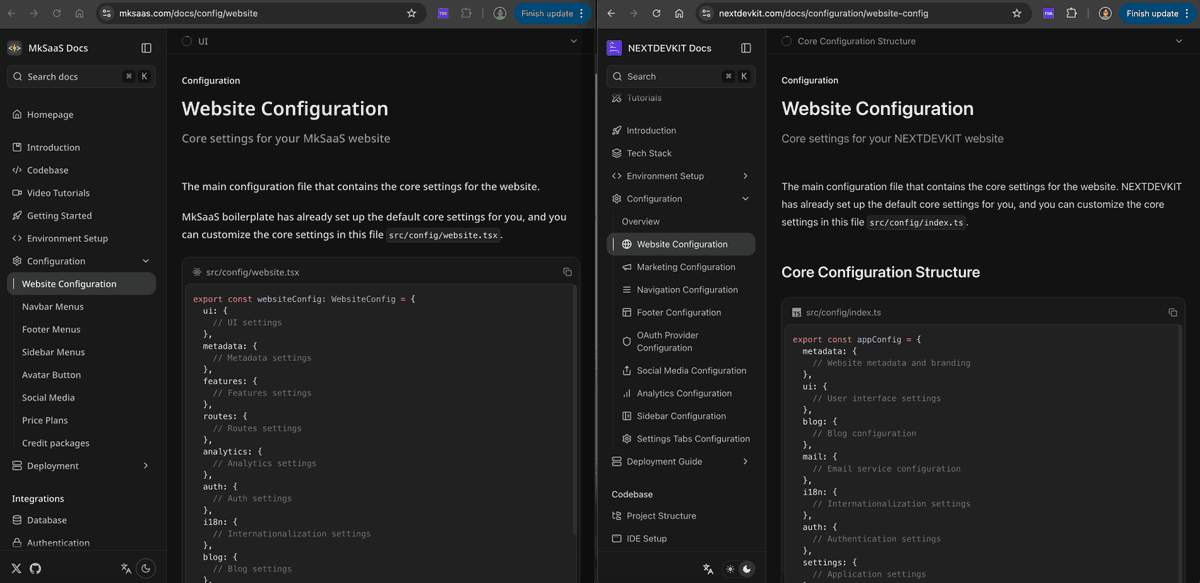
Task: Focus the NEXTDEVKIT Search field
Action: [x=681, y=76]
